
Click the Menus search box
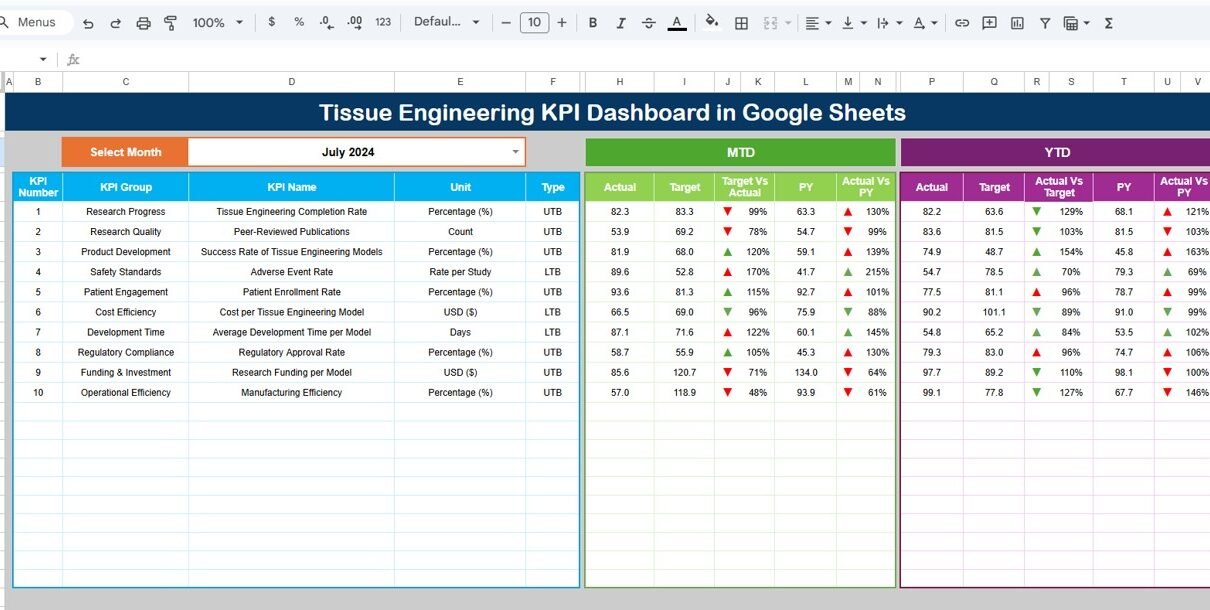click(x=37, y=22)
